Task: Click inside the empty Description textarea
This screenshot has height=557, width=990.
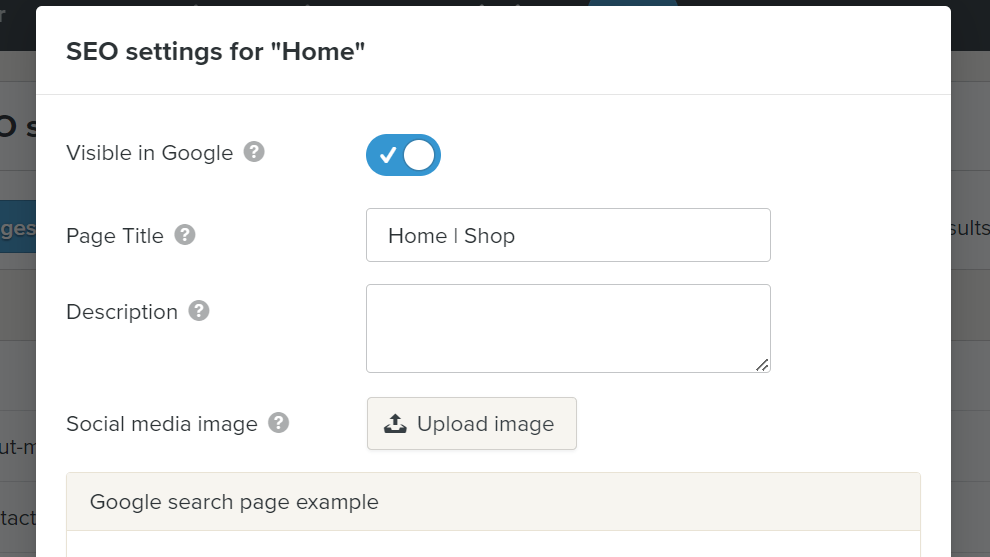Action: [x=568, y=328]
